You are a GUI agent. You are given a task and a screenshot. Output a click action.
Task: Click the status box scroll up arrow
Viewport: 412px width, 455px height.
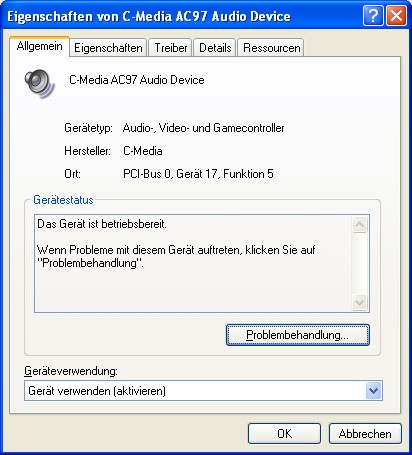pos(359,225)
